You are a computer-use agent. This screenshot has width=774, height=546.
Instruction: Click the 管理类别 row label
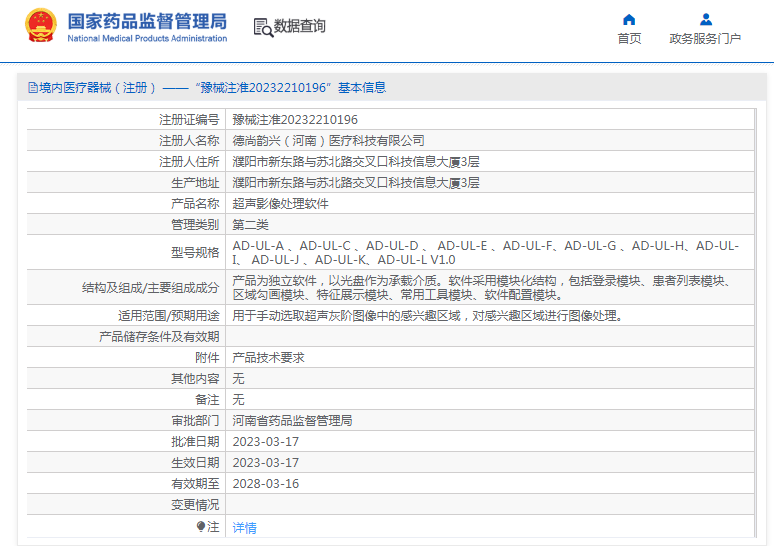pos(195,225)
